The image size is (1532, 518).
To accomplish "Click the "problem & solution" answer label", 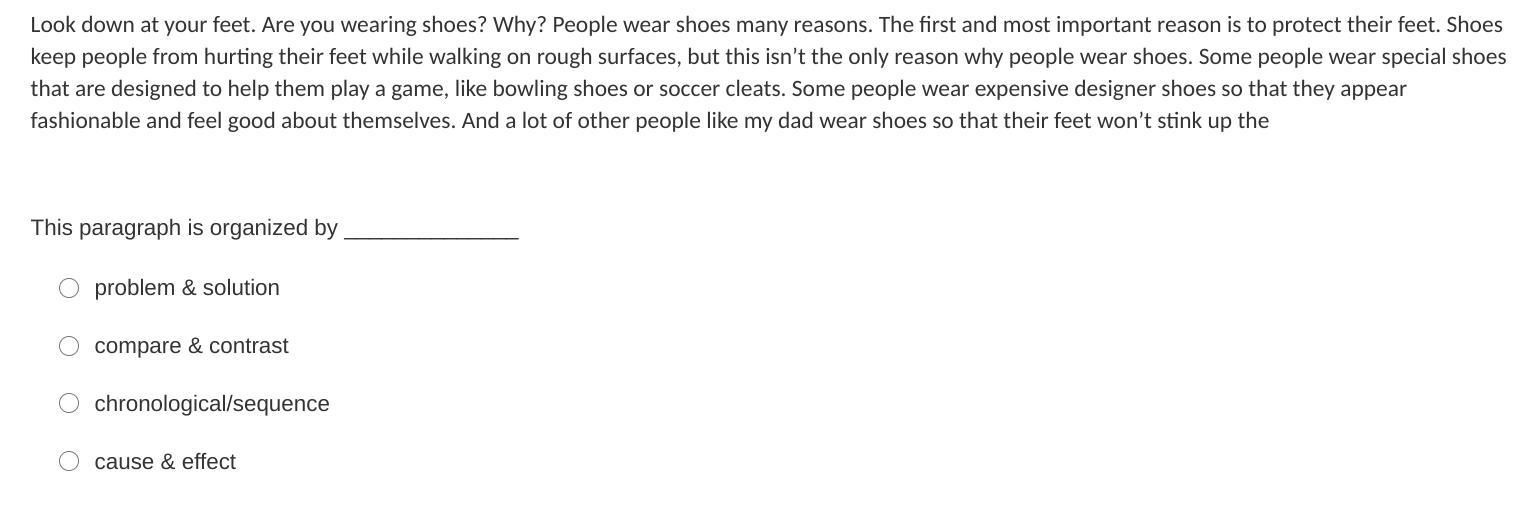I will click(187, 288).
